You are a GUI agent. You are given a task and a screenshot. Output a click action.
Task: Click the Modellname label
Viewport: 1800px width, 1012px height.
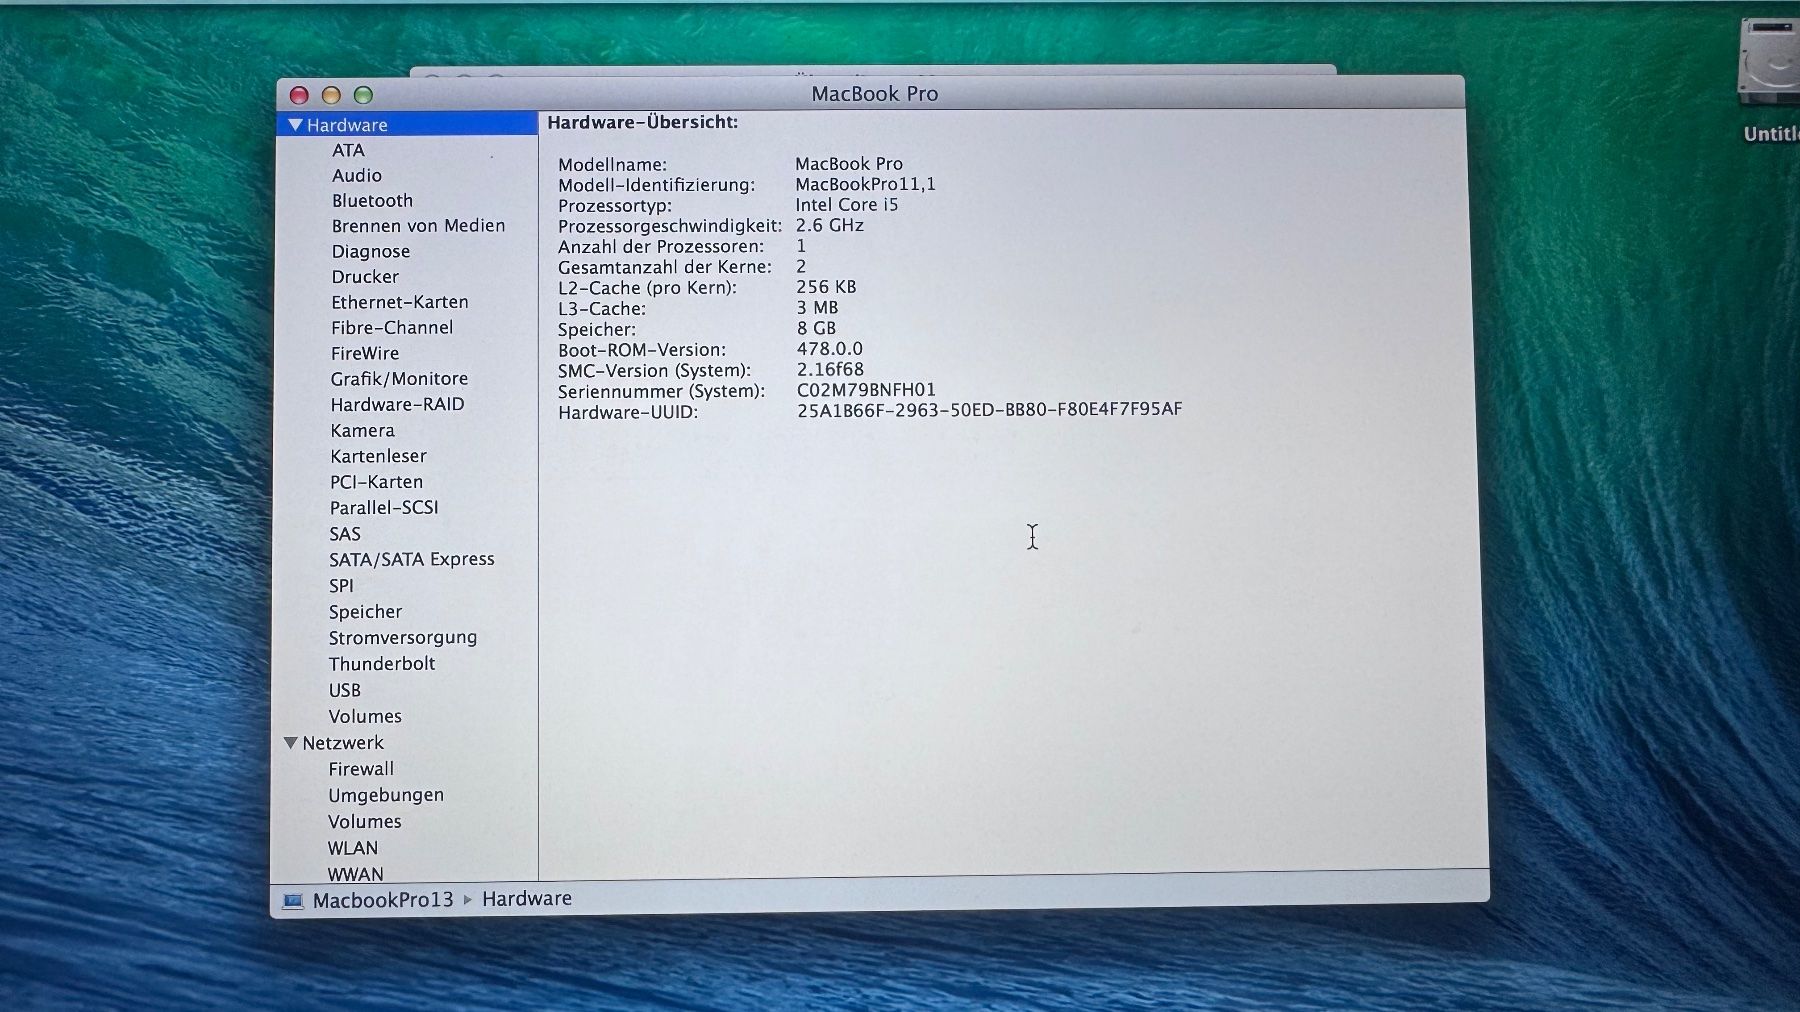(x=612, y=165)
